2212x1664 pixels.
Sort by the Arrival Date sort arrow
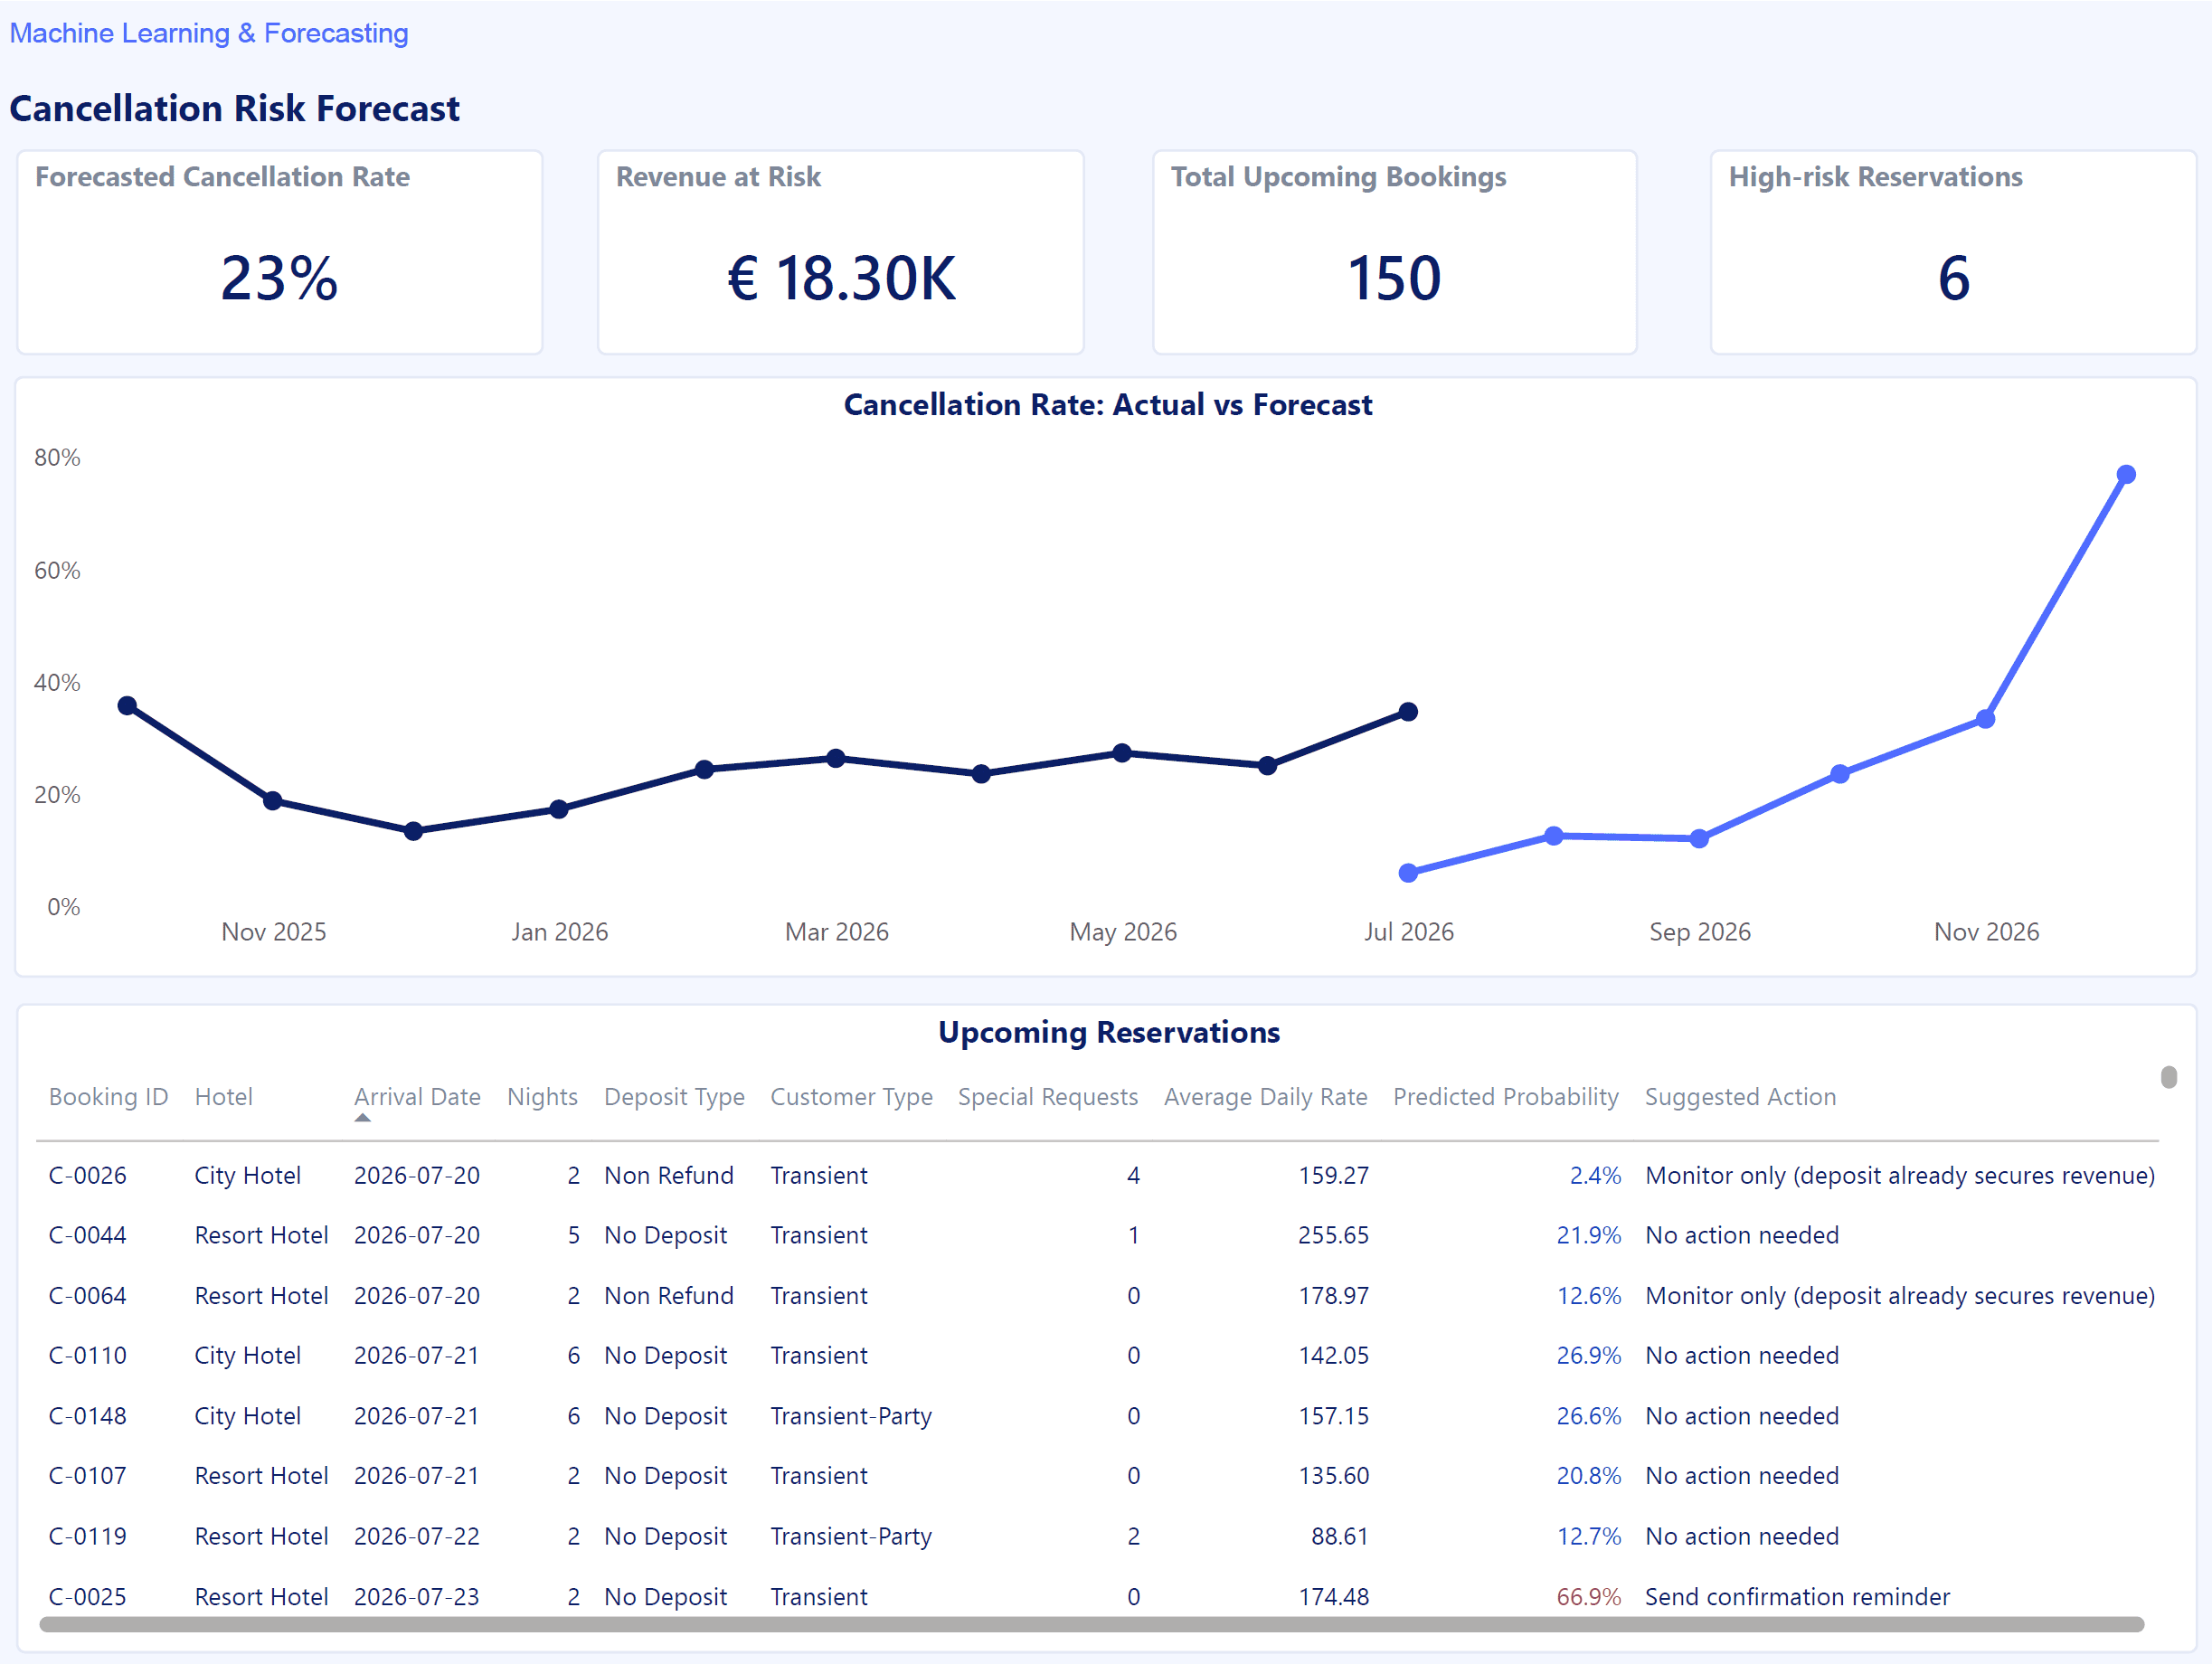363,1118
